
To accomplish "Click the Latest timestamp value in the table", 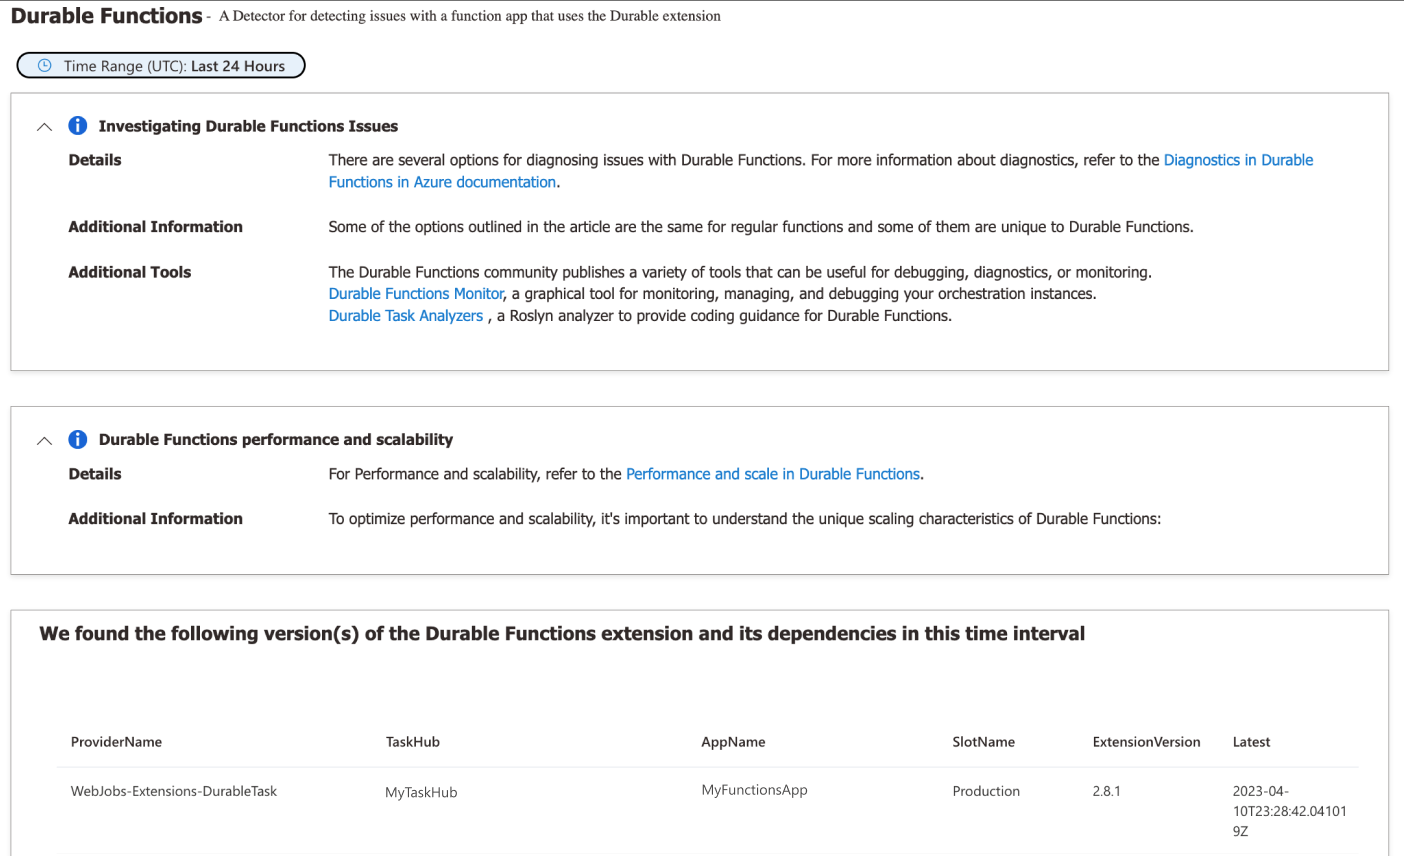I will click(1290, 810).
